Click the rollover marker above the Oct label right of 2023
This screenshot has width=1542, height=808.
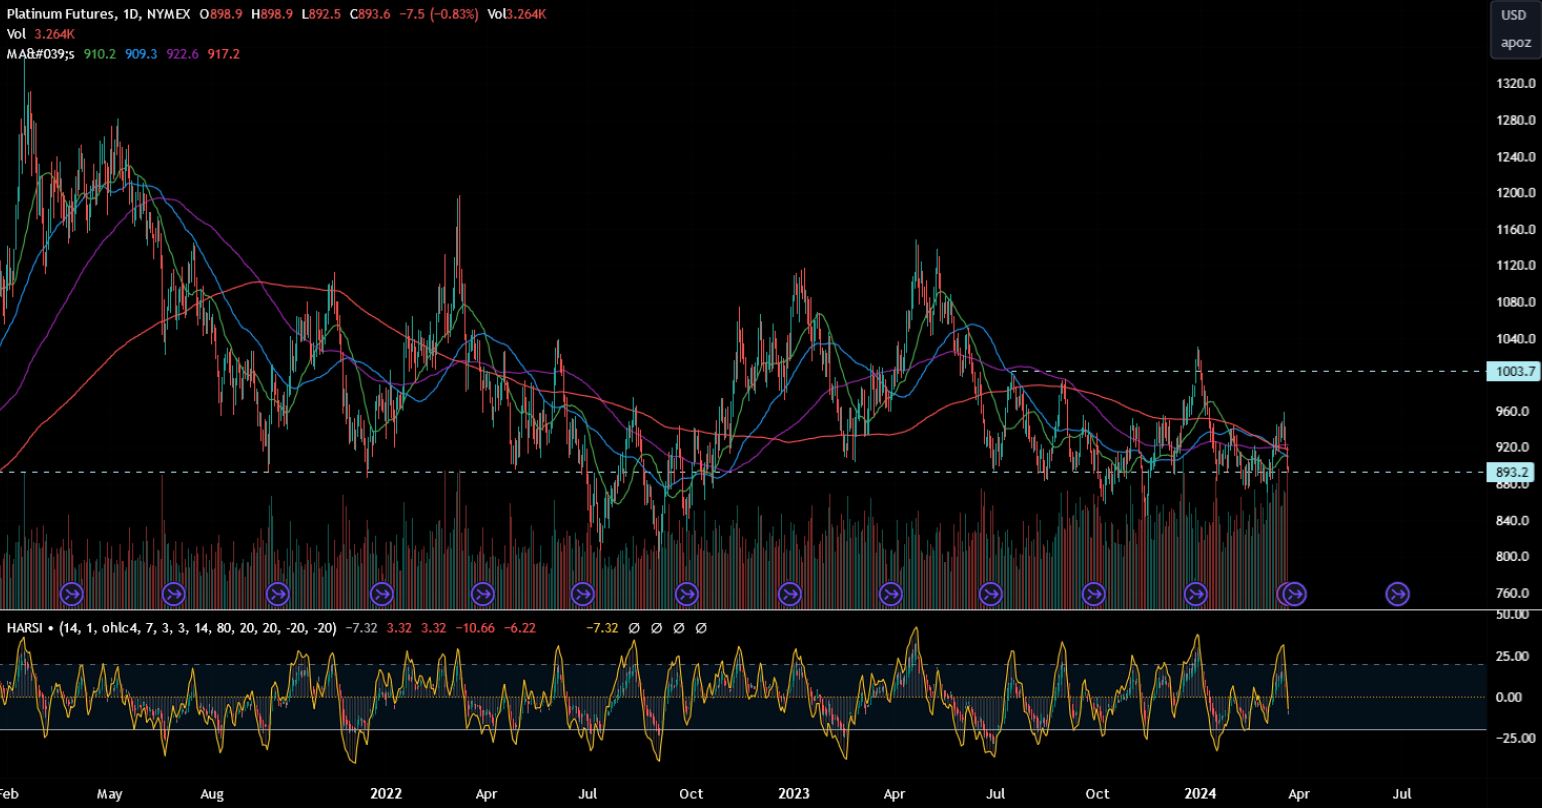click(1093, 595)
